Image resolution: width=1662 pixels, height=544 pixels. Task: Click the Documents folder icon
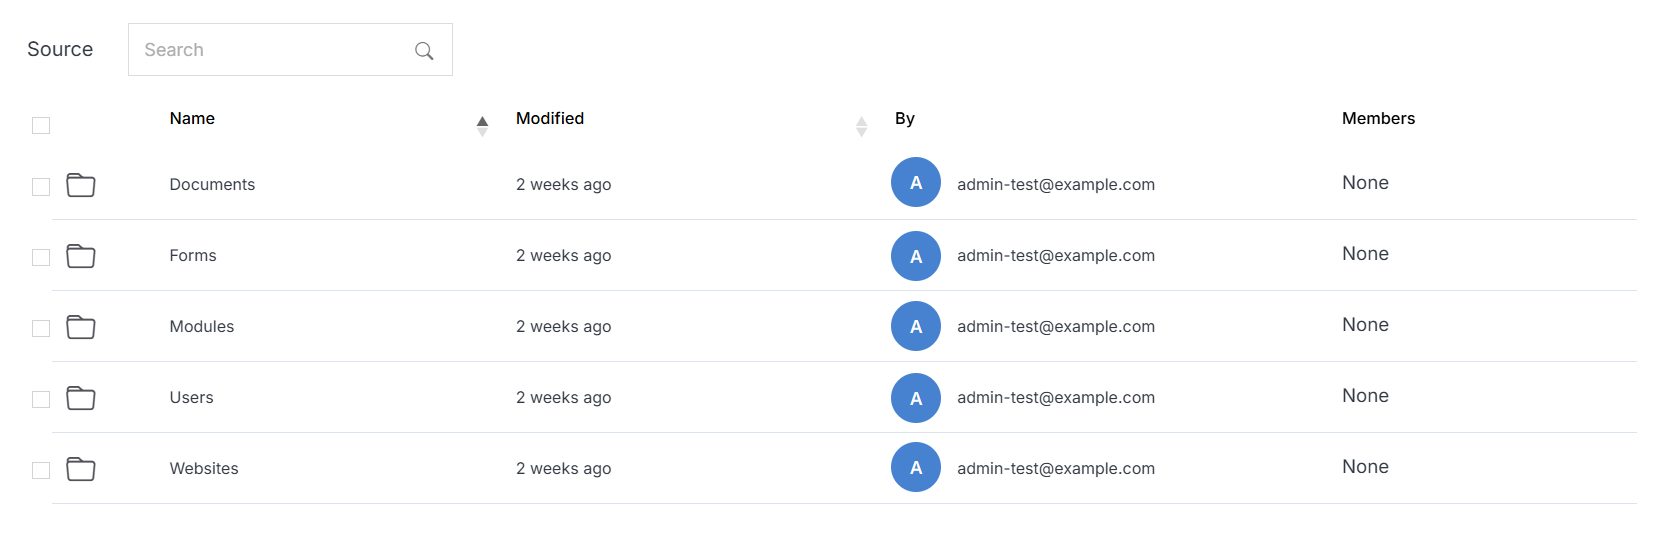pyautogui.click(x=81, y=185)
